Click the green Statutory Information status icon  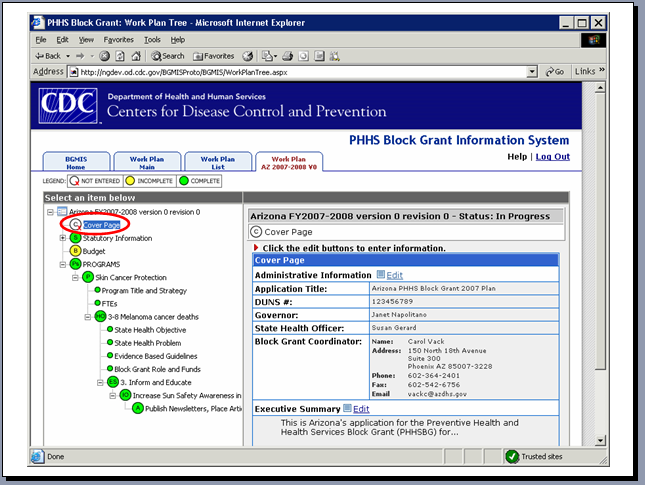pos(75,238)
